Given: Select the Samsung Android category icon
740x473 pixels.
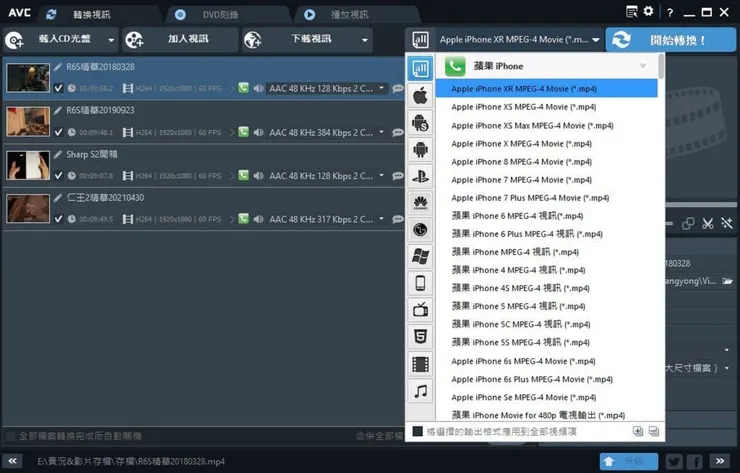Looking at the screenshot, I should coord(420,123).
